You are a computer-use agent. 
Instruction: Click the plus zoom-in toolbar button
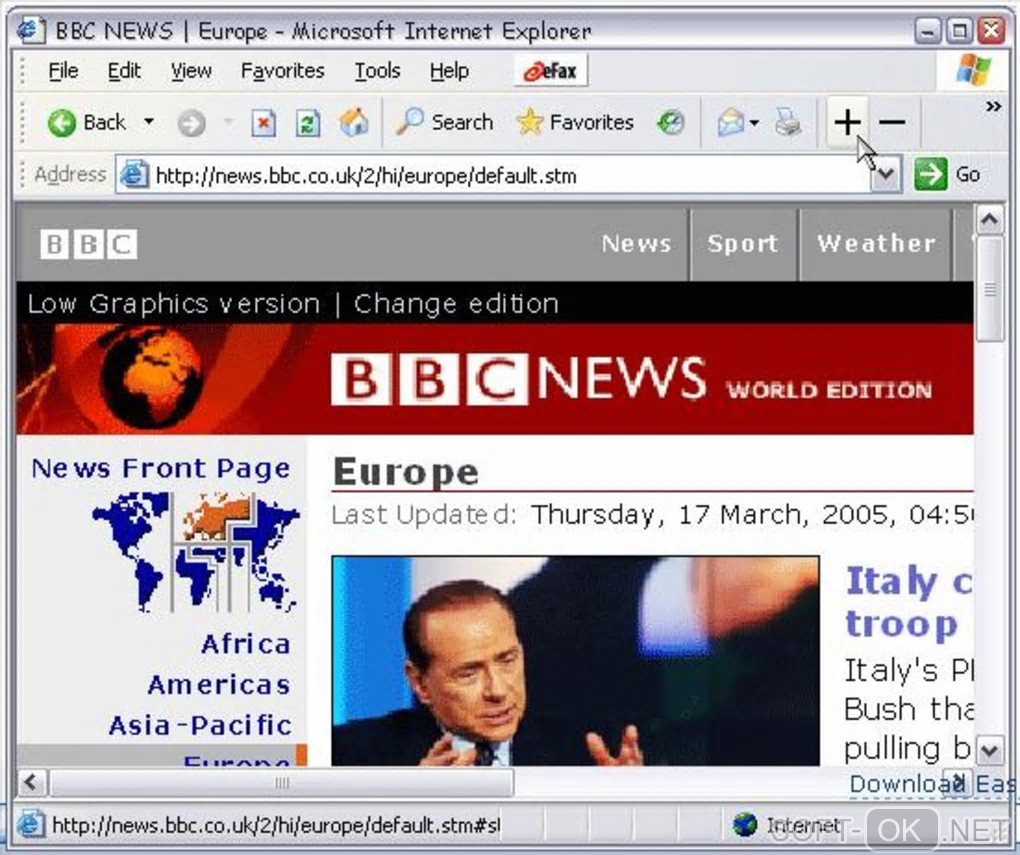click(847, 122)
